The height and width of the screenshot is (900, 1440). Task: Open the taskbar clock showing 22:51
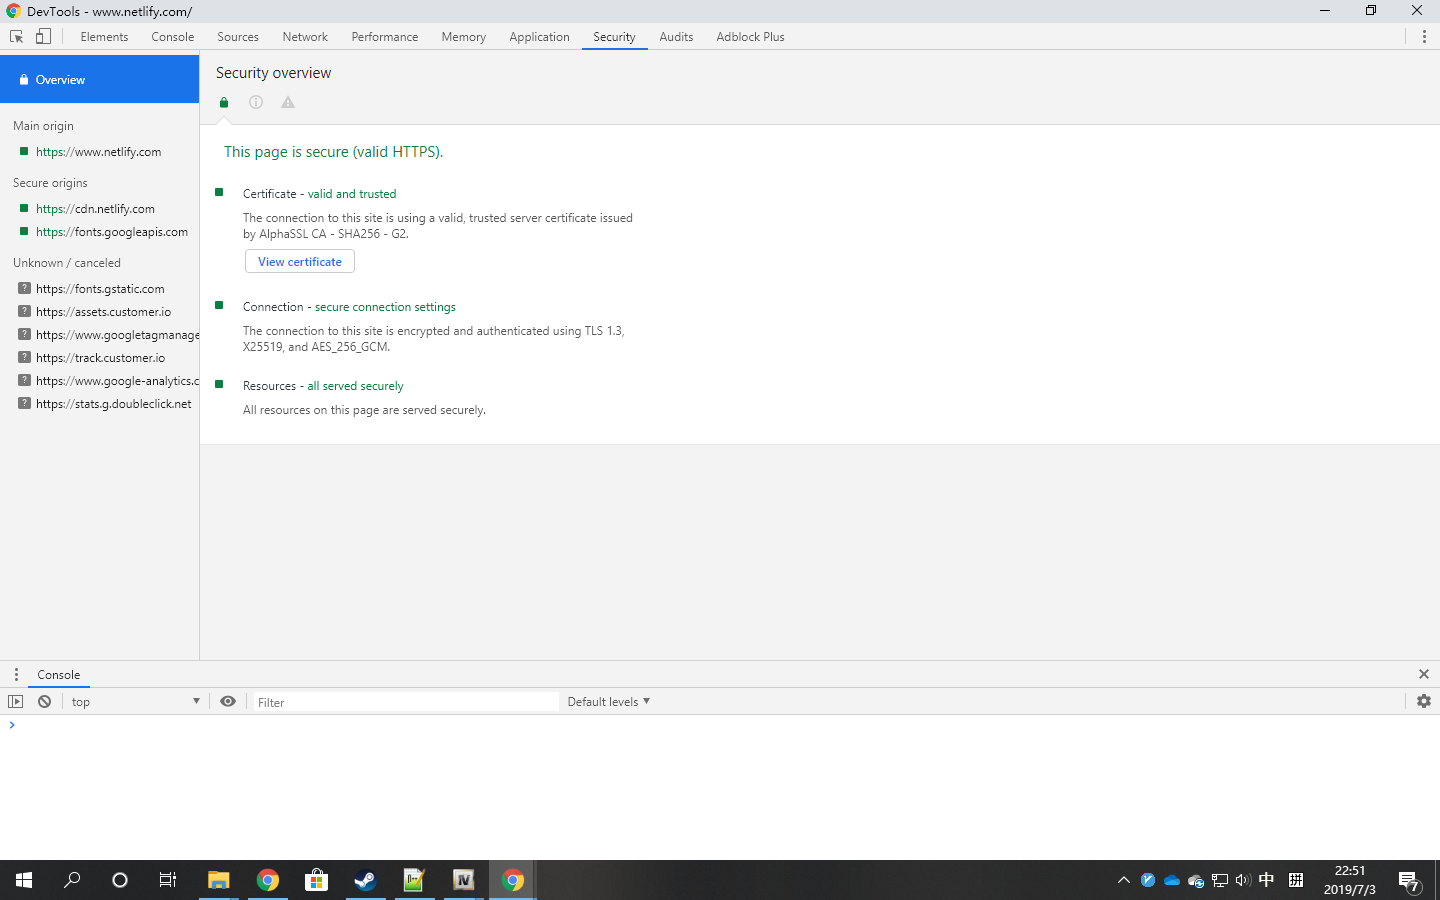pyautogui.click(x=1350, y=880)
